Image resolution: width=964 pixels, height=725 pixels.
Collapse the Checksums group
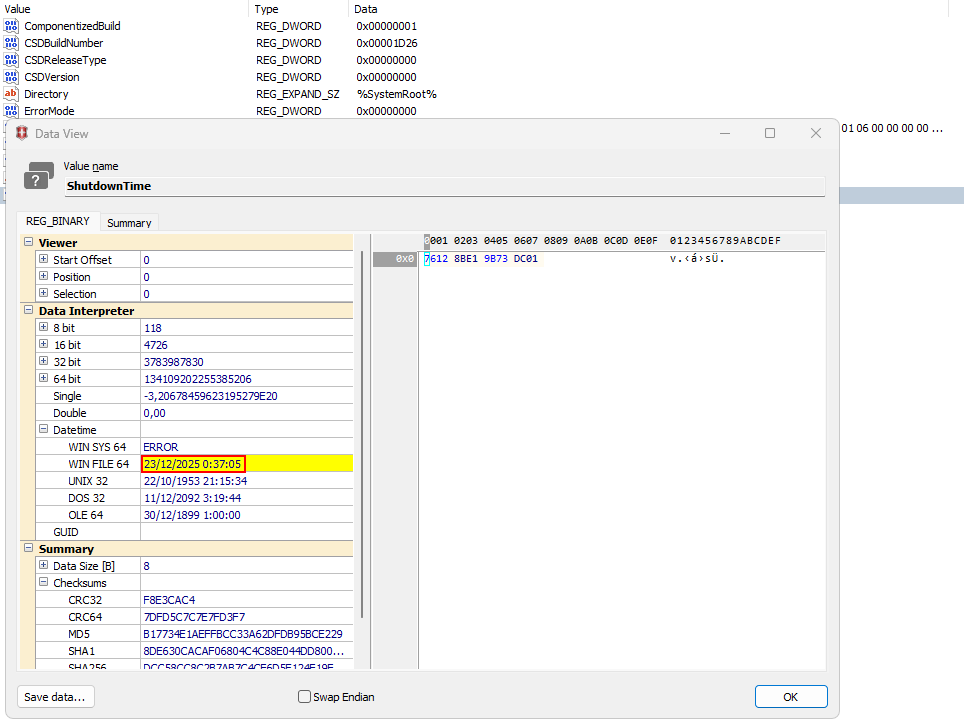[43, 583]
